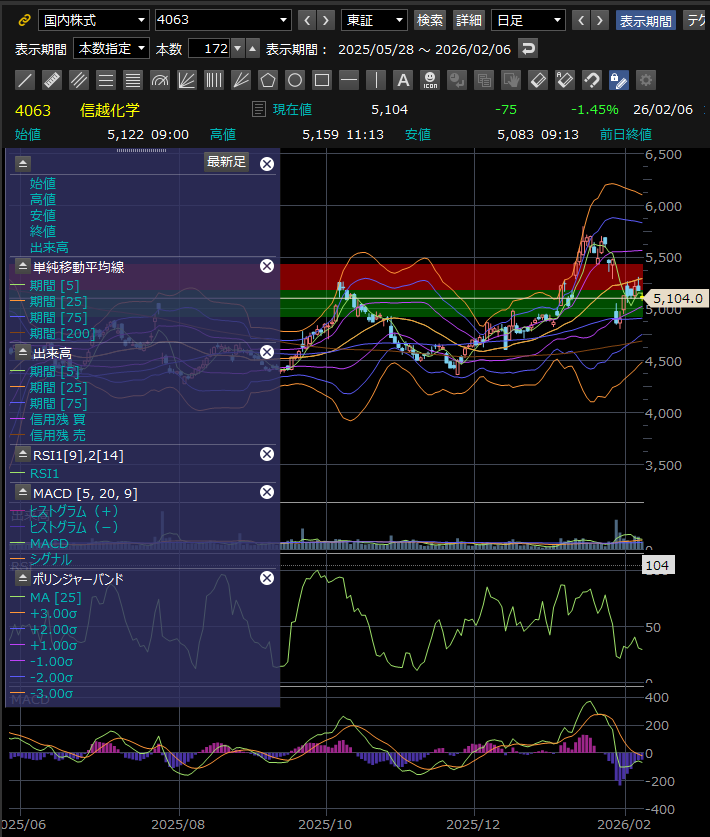Pick the eraser tool in toolbar
710x837 pixels.
pos(538,80)
